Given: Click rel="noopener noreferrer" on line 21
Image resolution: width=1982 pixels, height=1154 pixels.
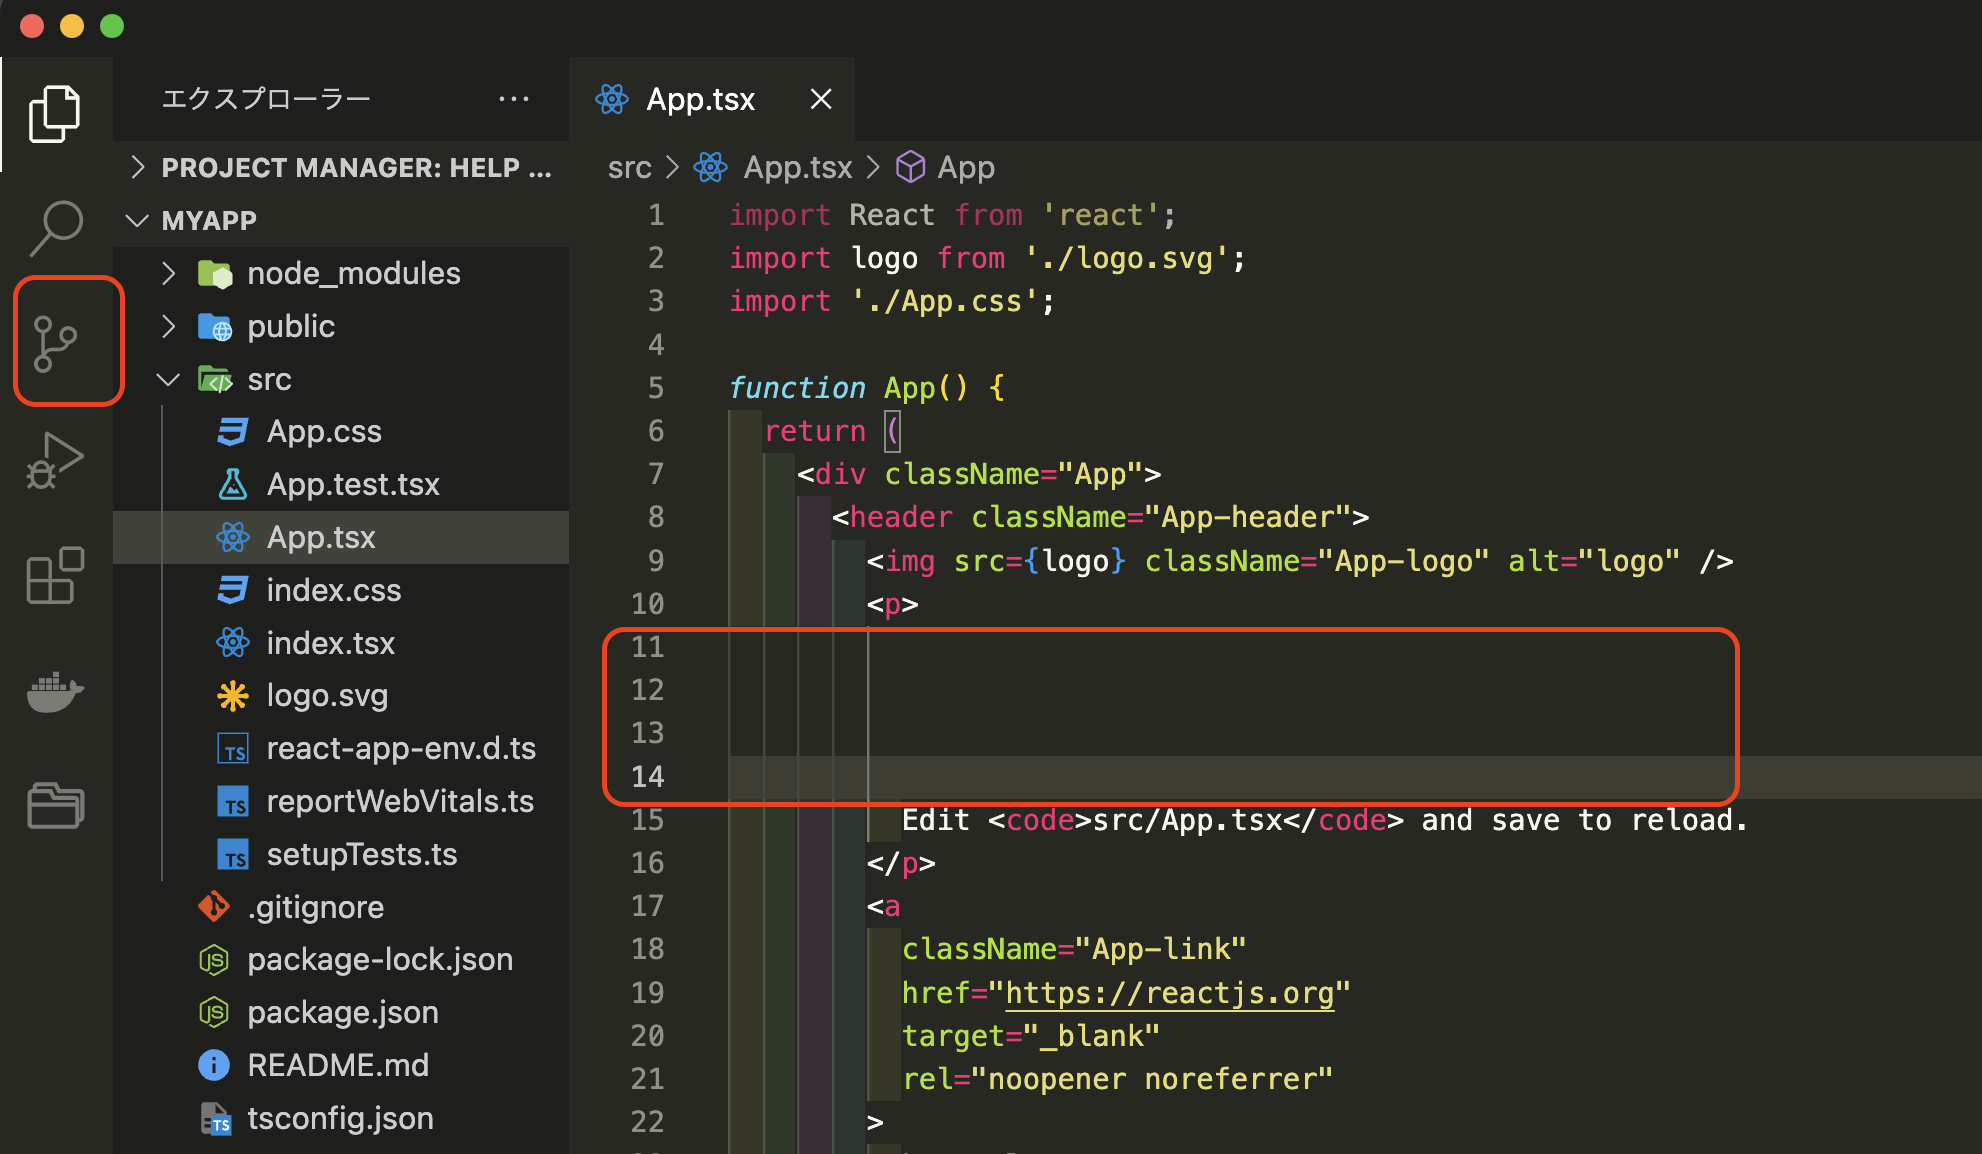Looking at the screenshot, I should coord(1117,1079).
